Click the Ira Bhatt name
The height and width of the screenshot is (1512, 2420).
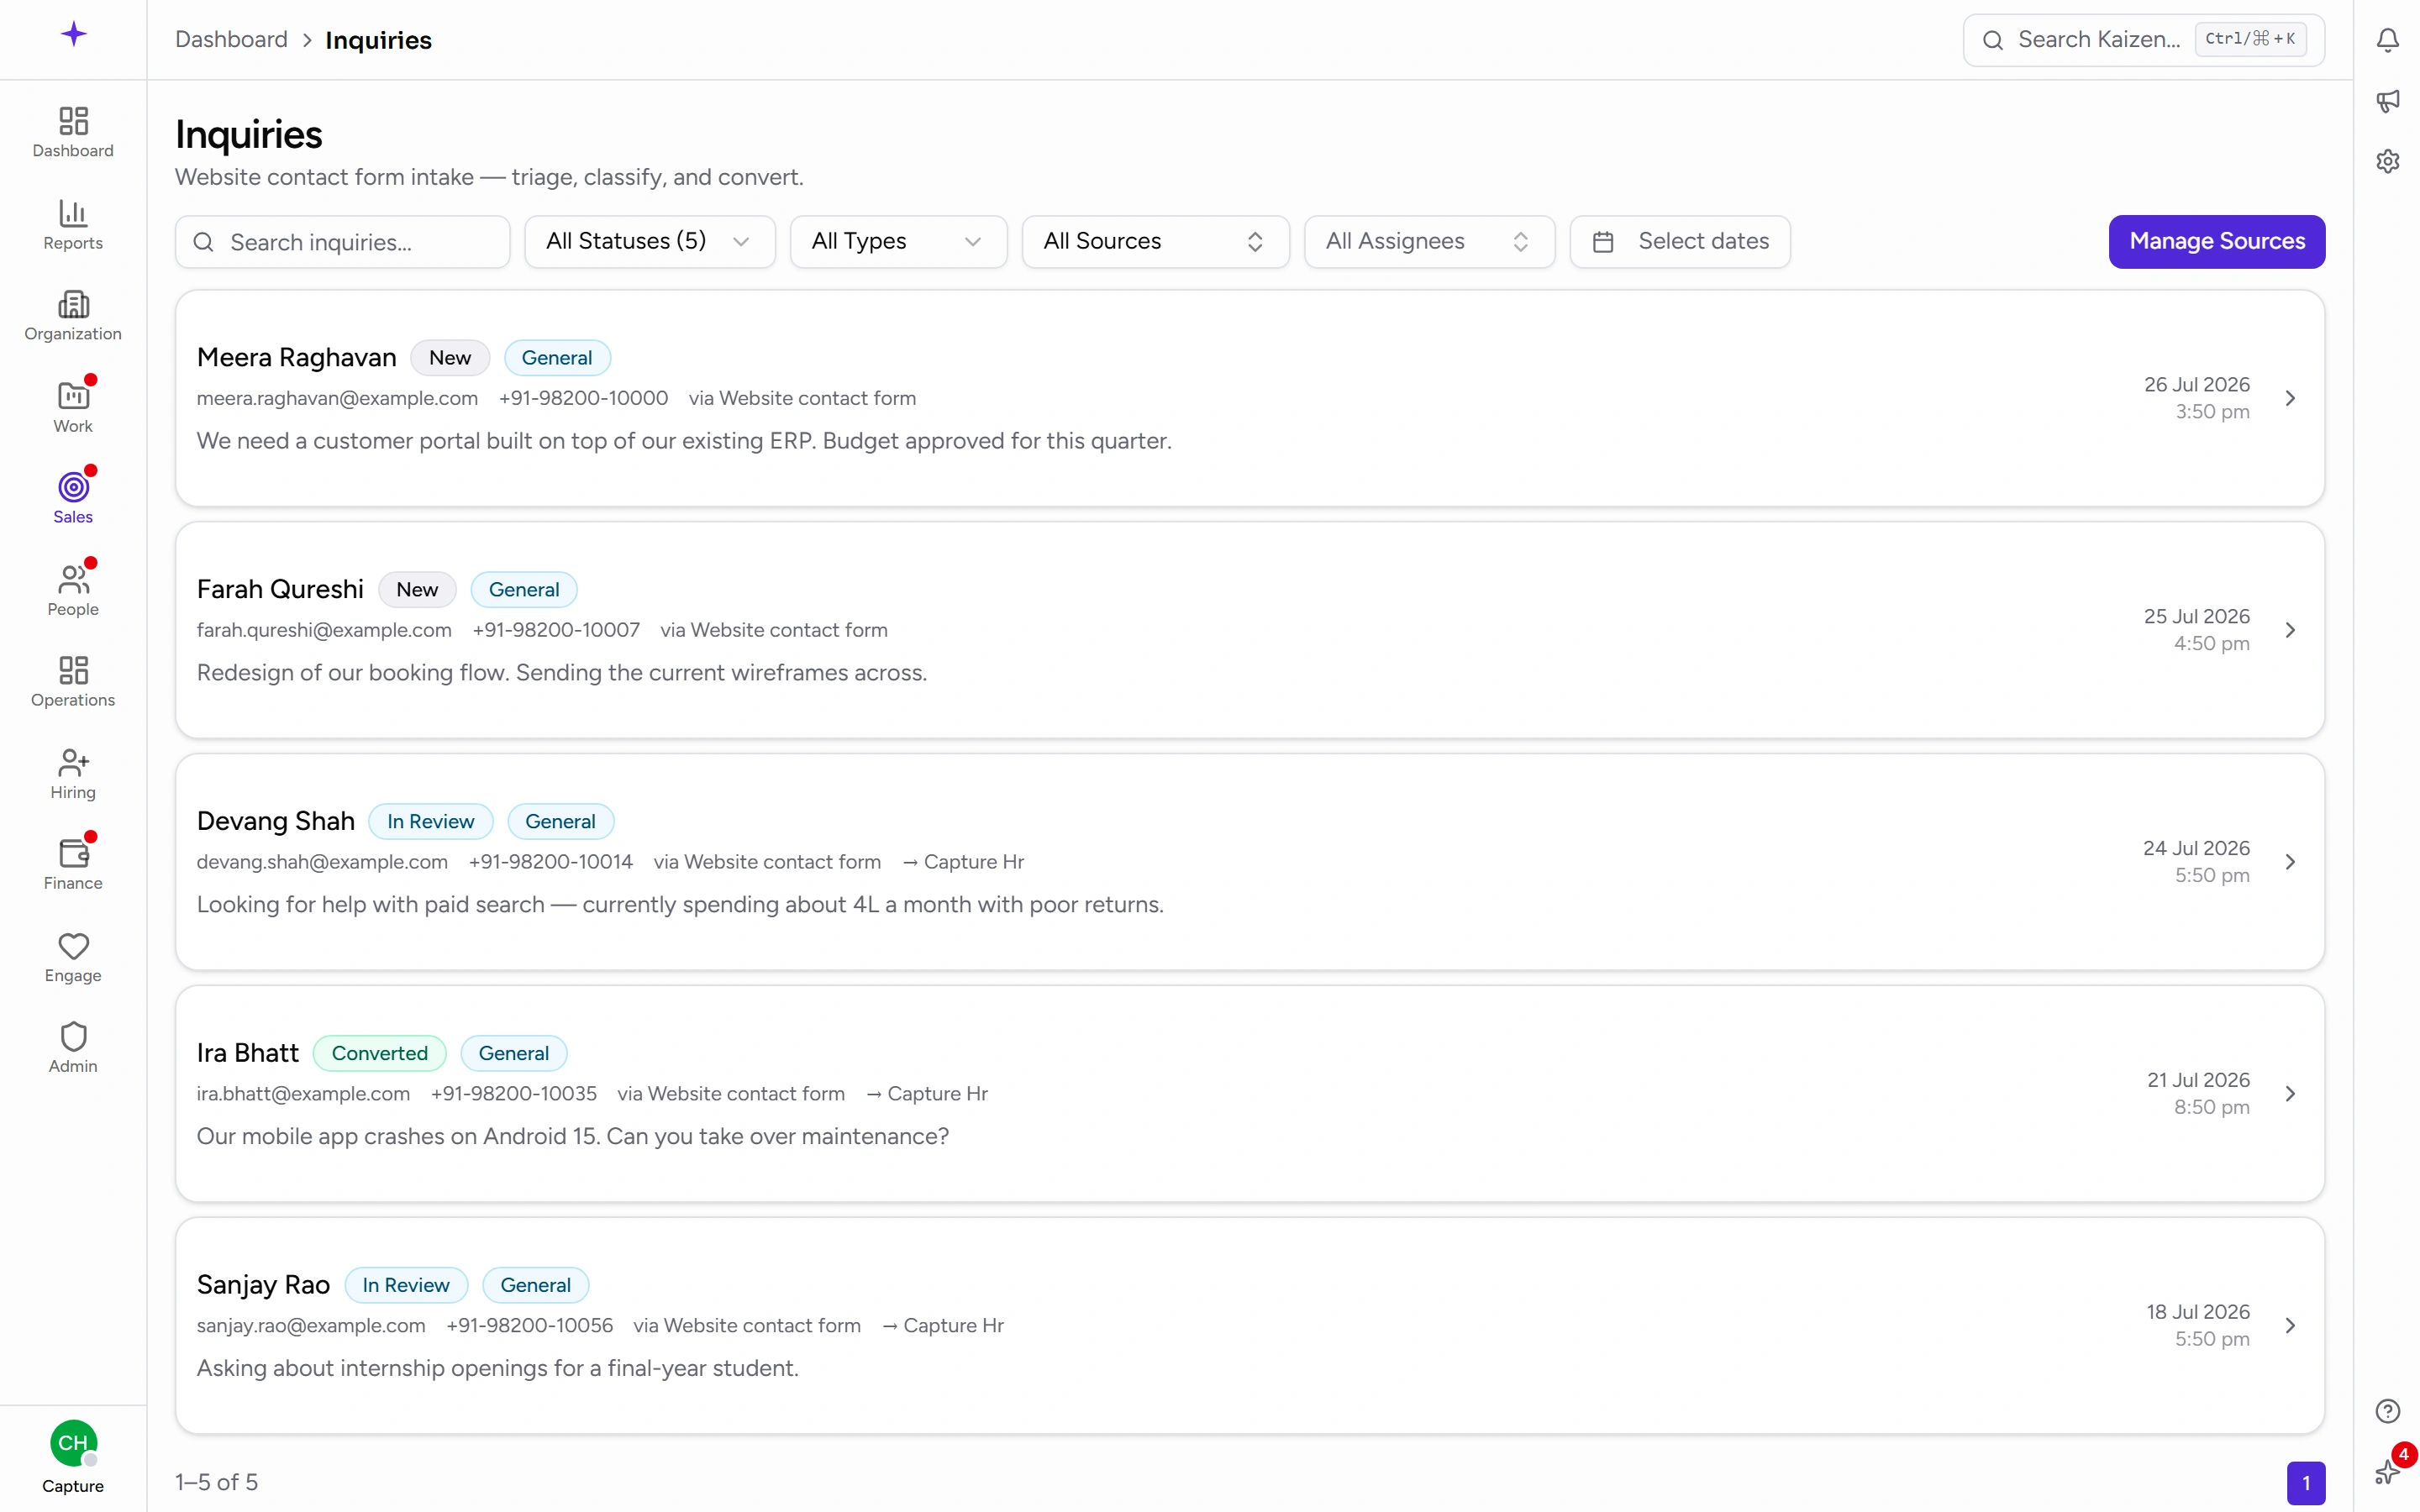247,1054
